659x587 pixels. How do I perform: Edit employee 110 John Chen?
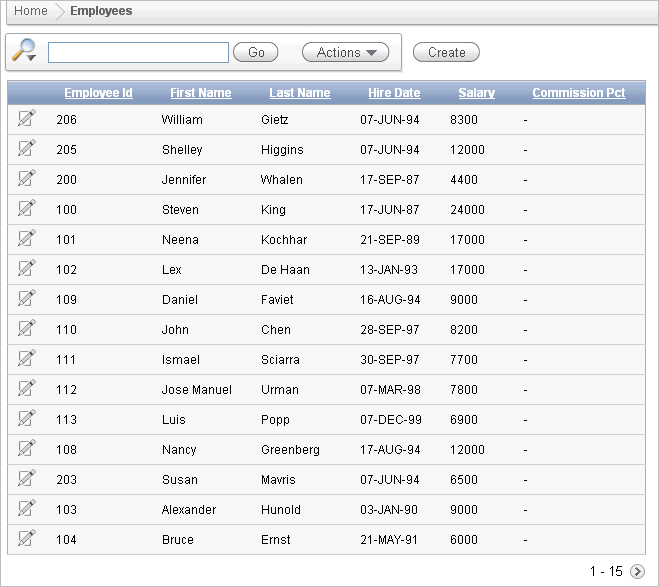(26, 328)
